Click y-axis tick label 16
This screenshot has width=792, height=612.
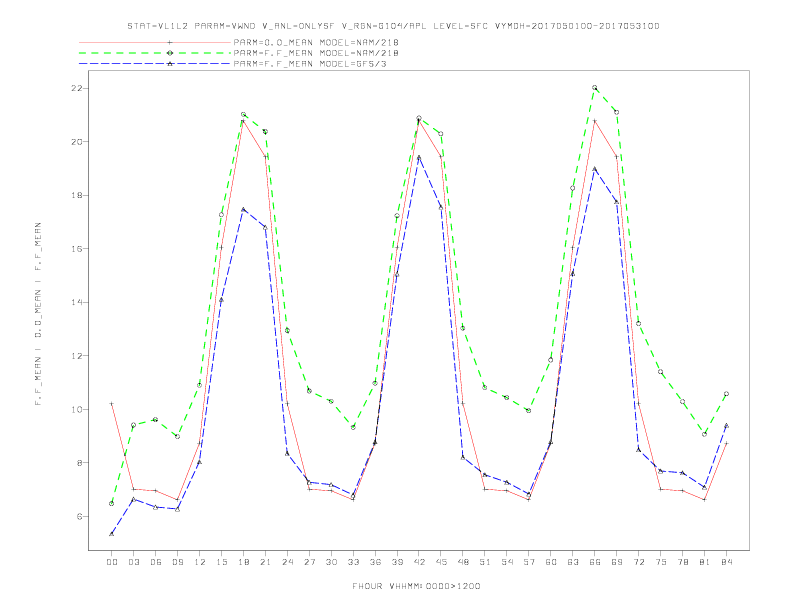coord(76,249)
